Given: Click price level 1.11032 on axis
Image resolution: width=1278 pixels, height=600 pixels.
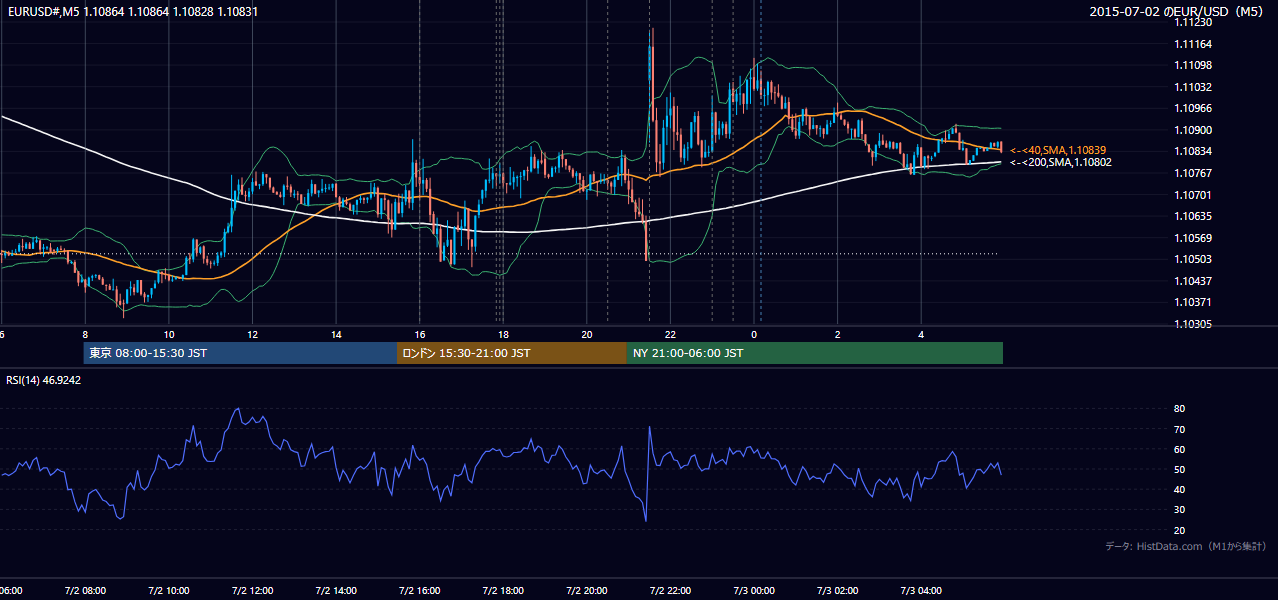Looking at the screenshot, I should pyautogui.click(x=1193, y=87).
